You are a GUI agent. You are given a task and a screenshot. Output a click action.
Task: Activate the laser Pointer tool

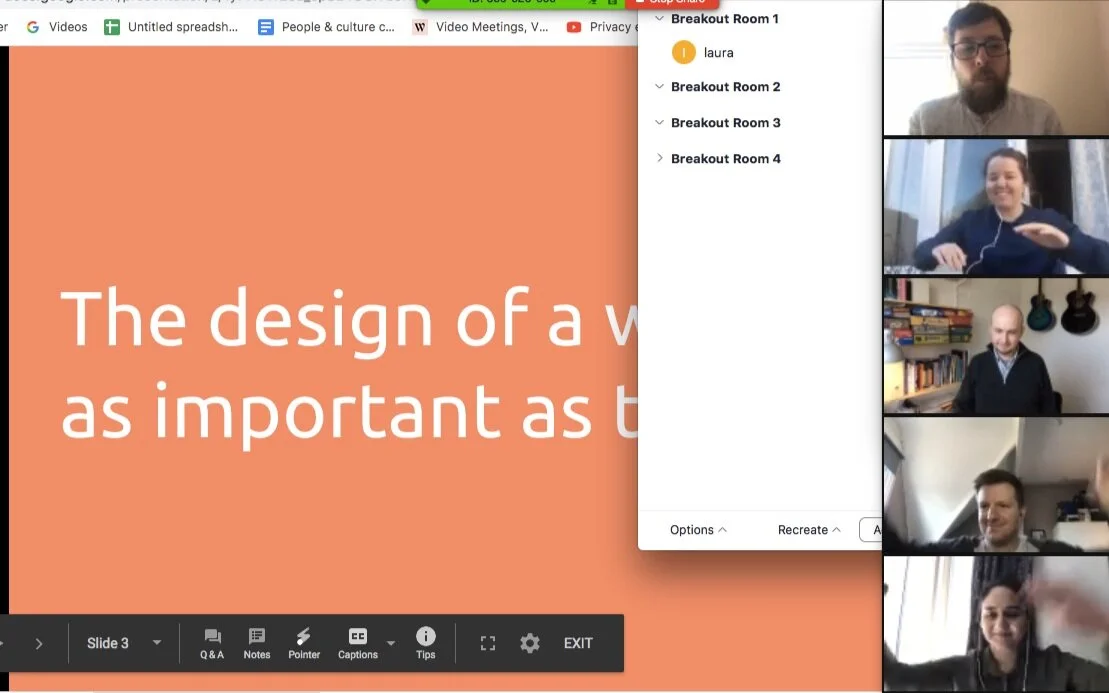coord(304,644)
